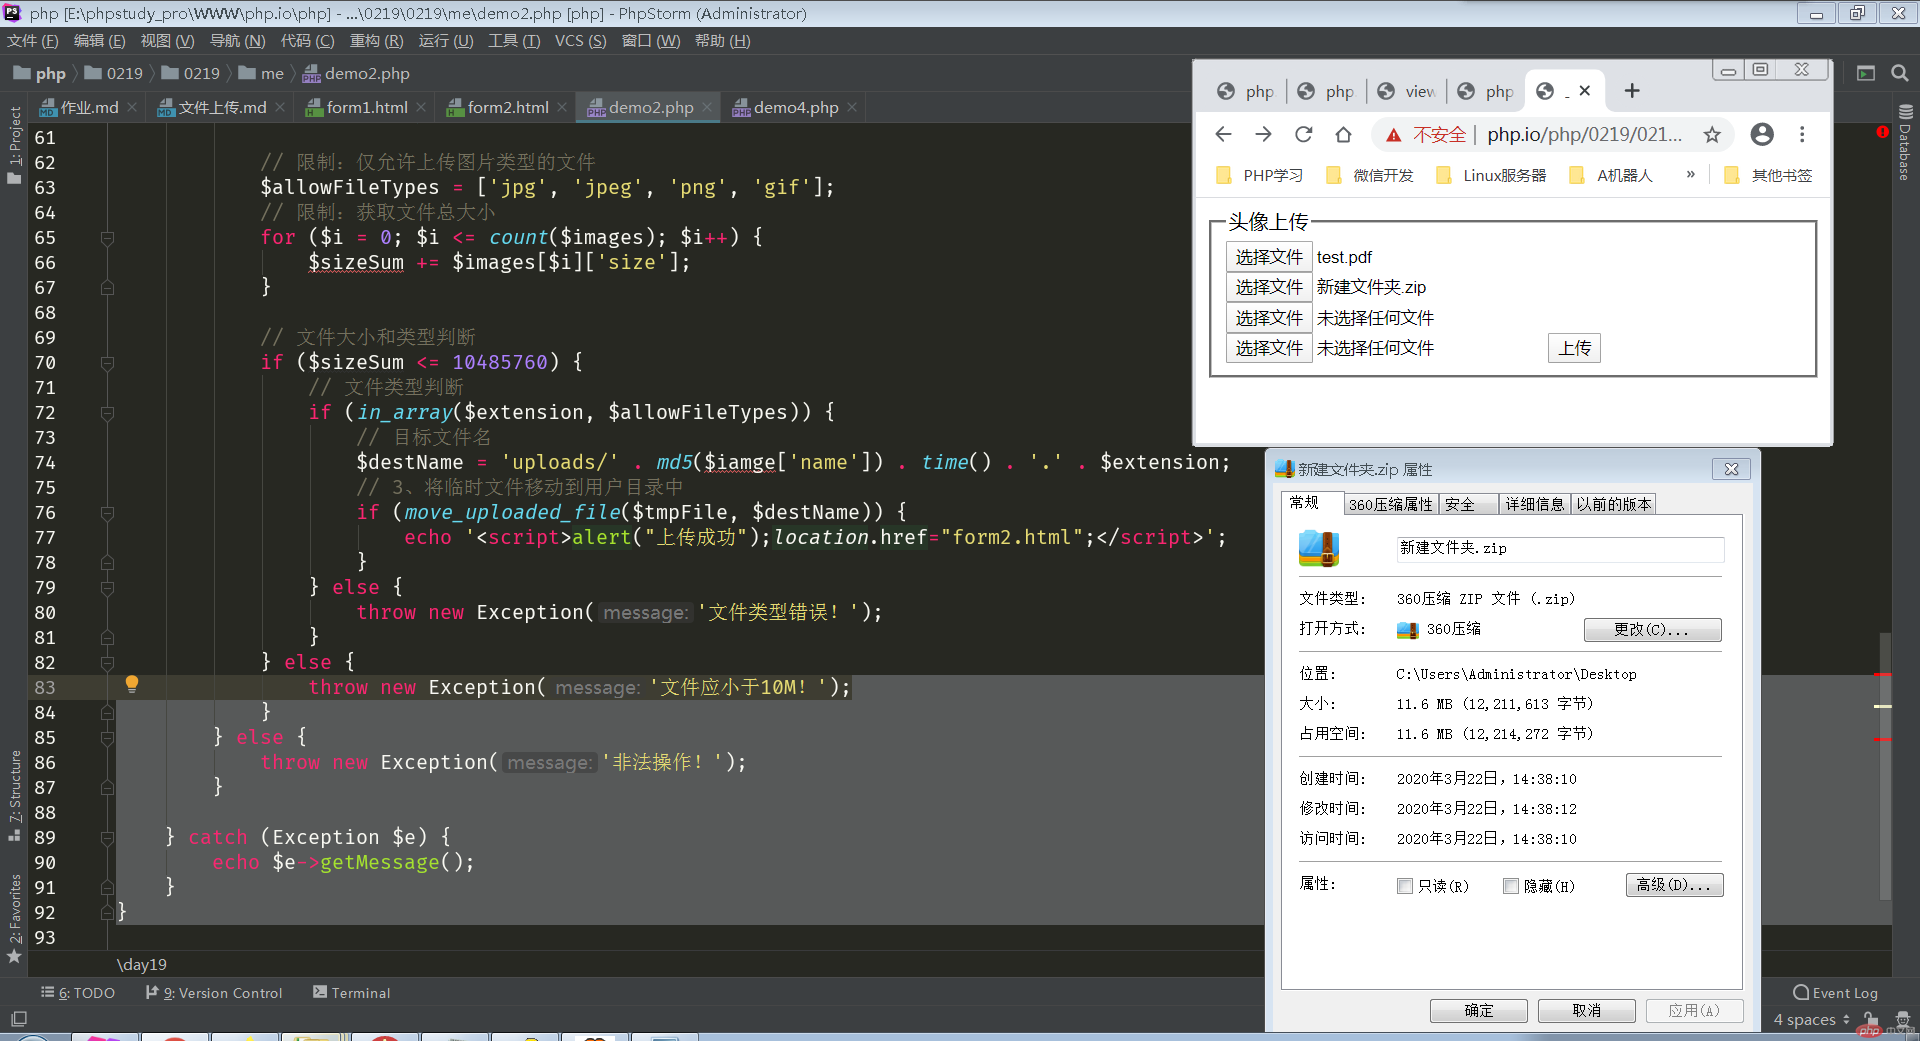
Task: Close the demo2.php editor tab
Action: point(707,107)
